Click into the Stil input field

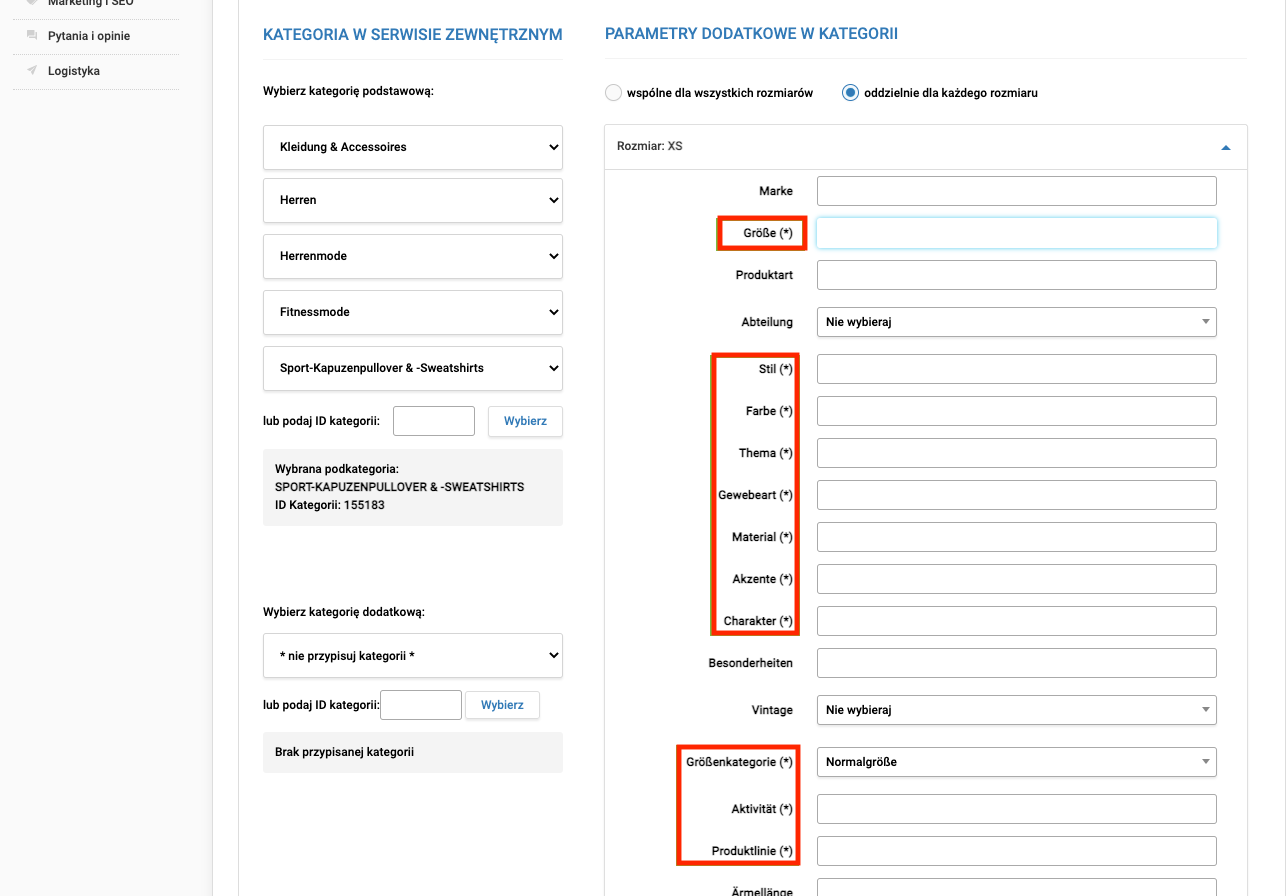[1017, 369]
